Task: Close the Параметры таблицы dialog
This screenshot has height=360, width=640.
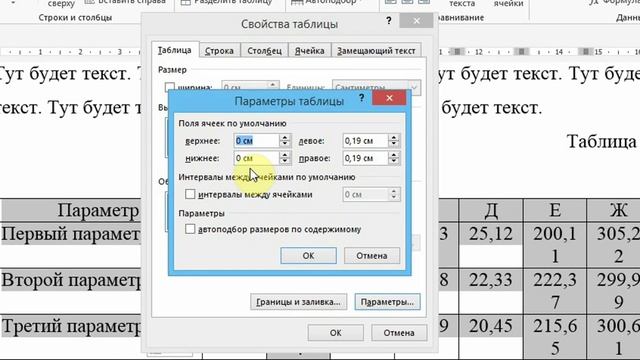Action: pos(389,98)
